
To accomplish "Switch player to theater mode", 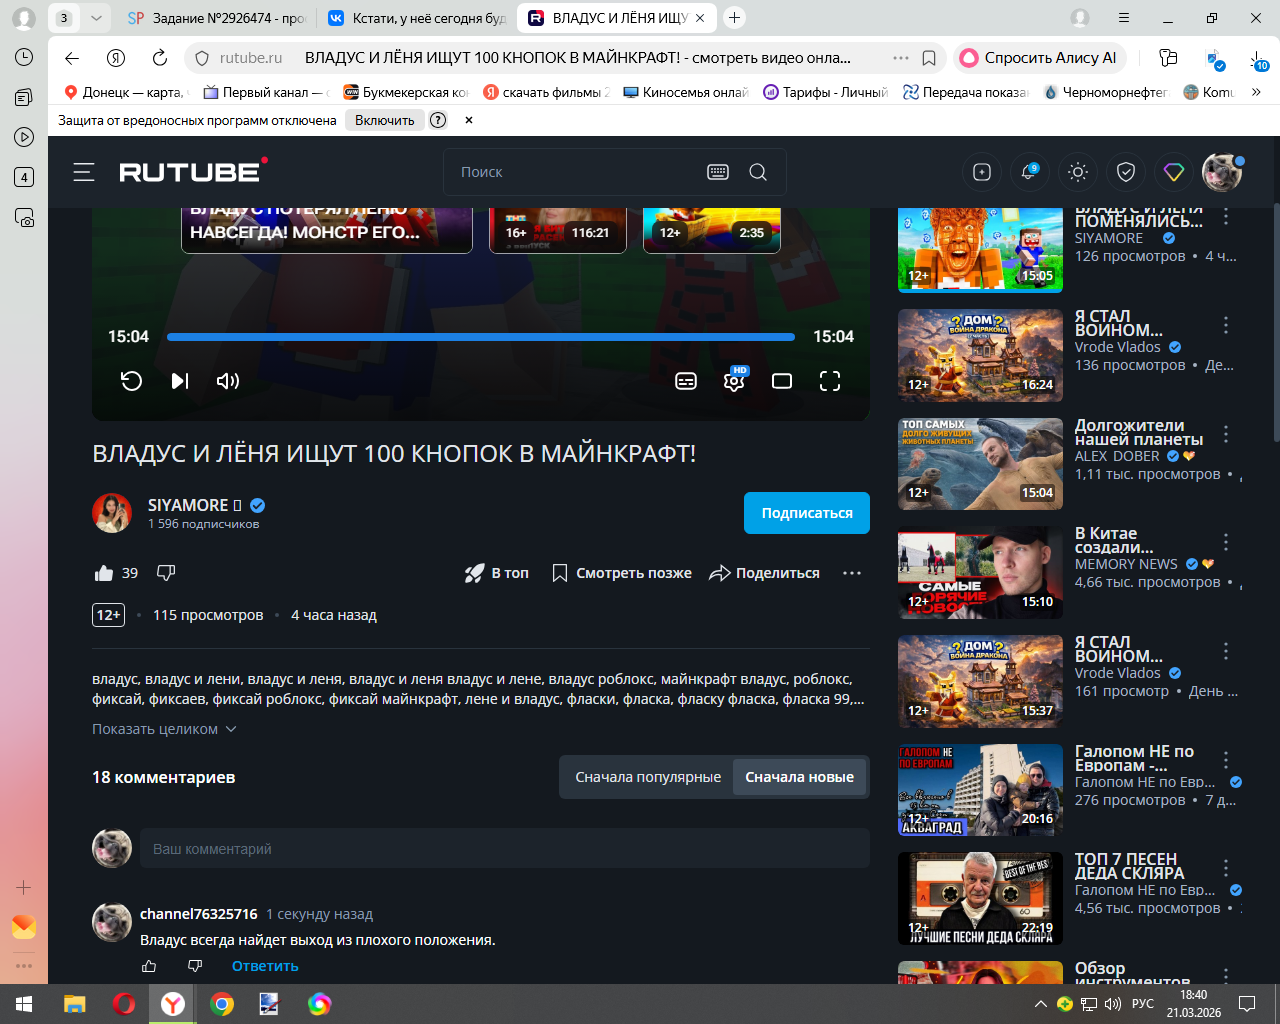I will click(x=782, y=381).
